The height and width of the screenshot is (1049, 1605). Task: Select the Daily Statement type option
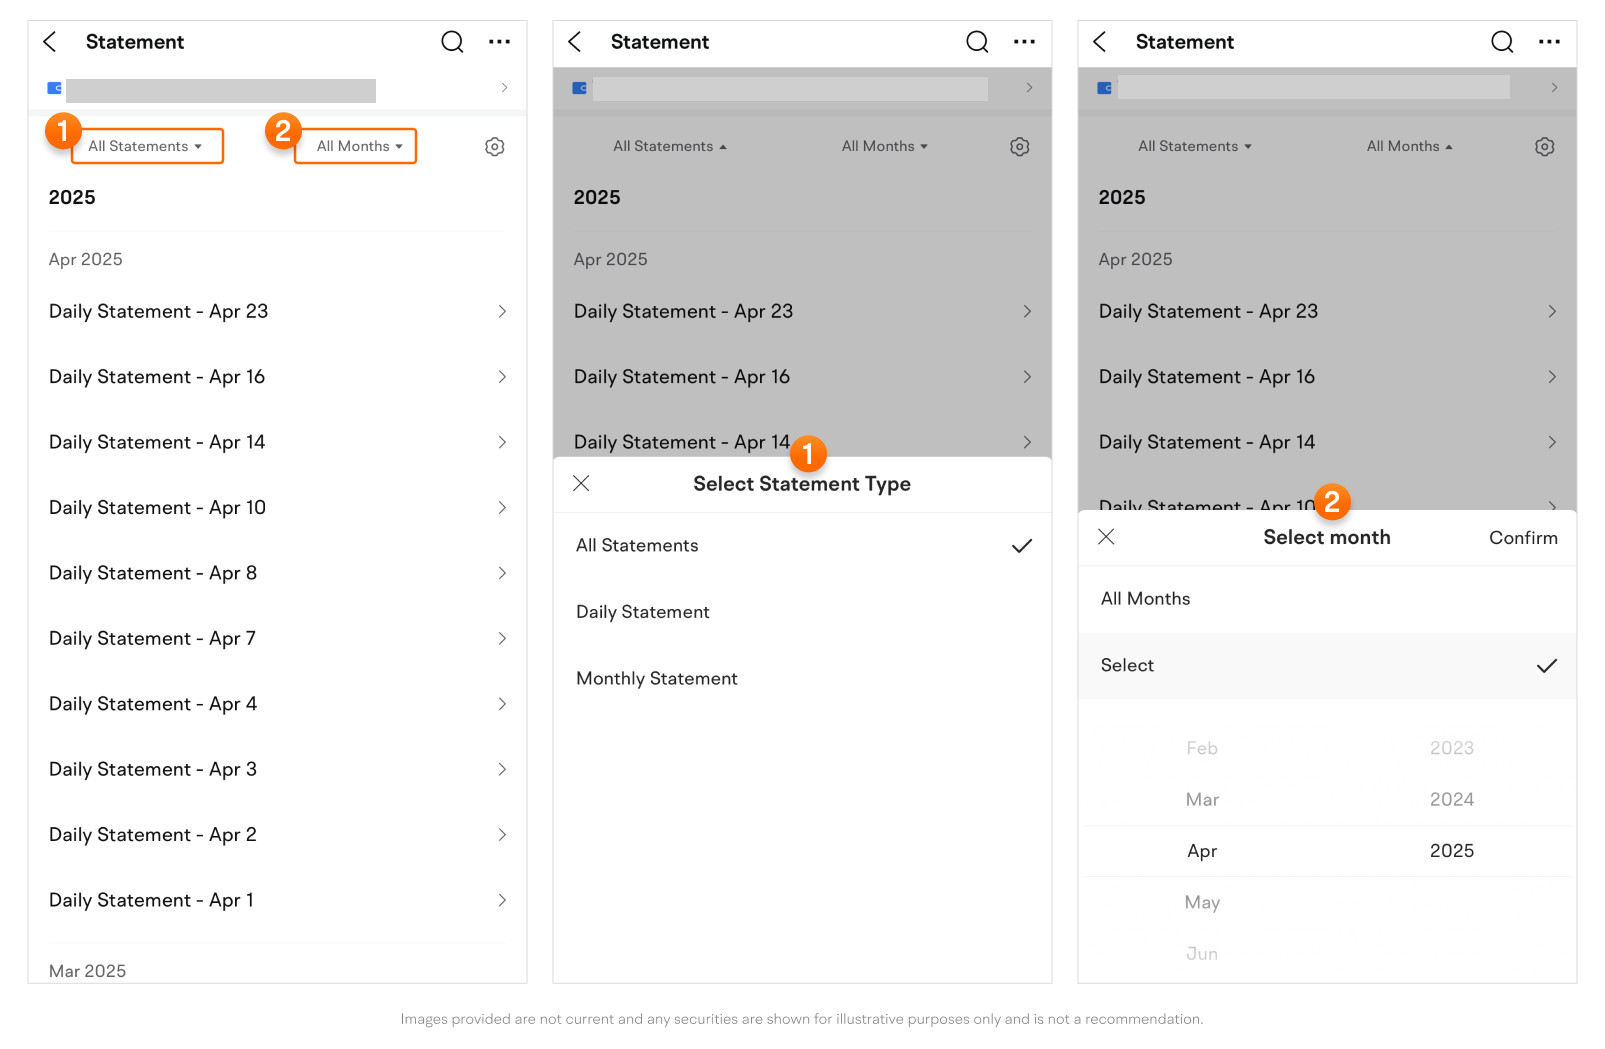click(643, 612)
